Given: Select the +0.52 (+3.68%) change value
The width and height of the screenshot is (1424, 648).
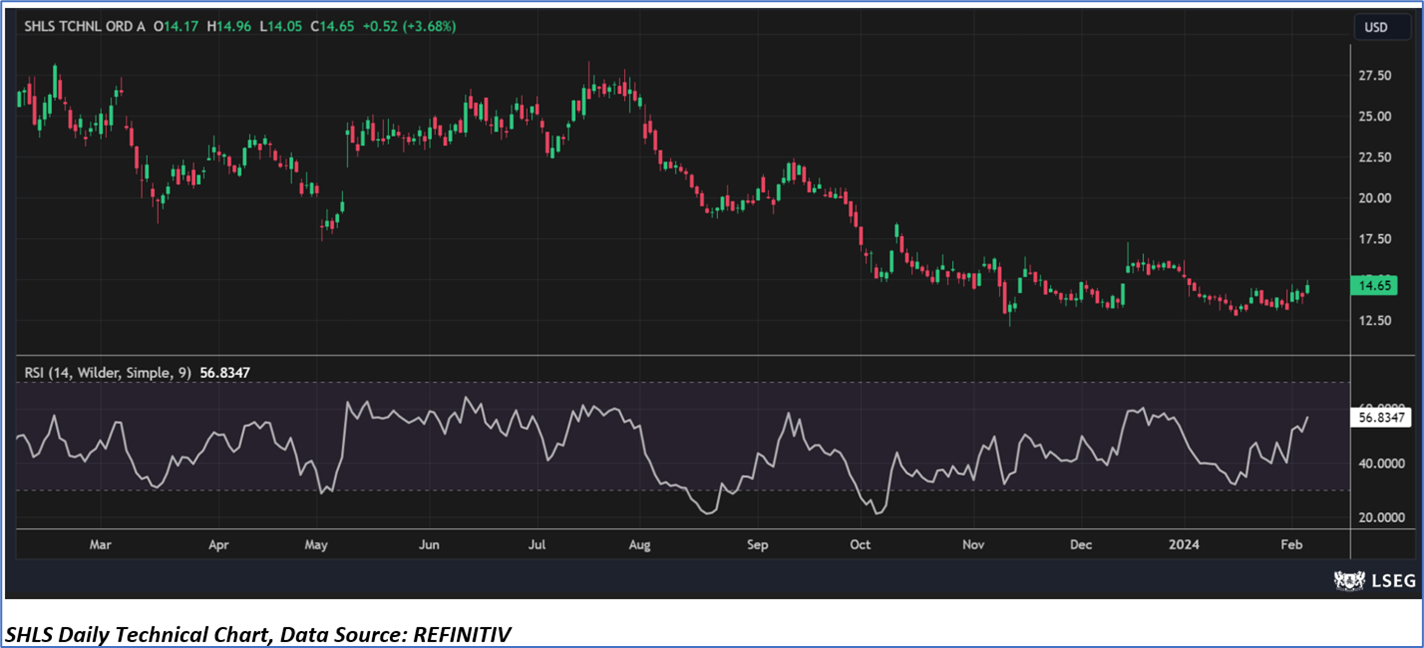Looking at the screenshot, I should (413, 27).
